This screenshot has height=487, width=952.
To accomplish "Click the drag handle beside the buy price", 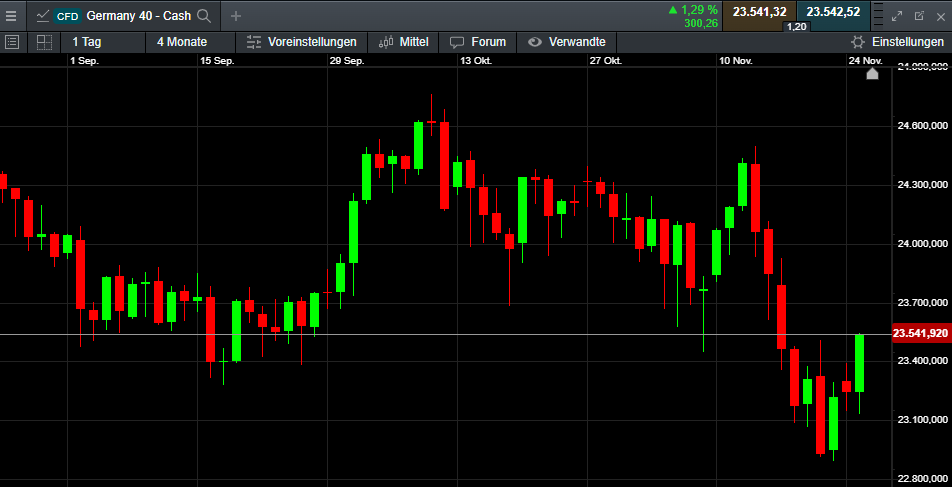I will coord(876,16).
